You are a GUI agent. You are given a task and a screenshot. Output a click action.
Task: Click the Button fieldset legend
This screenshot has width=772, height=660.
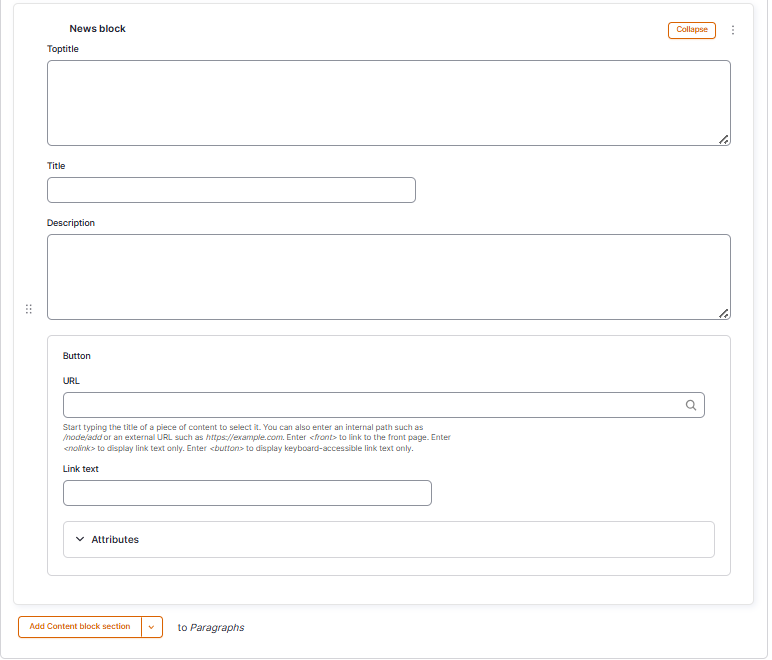pyautogui.click(x=77, y=356)
